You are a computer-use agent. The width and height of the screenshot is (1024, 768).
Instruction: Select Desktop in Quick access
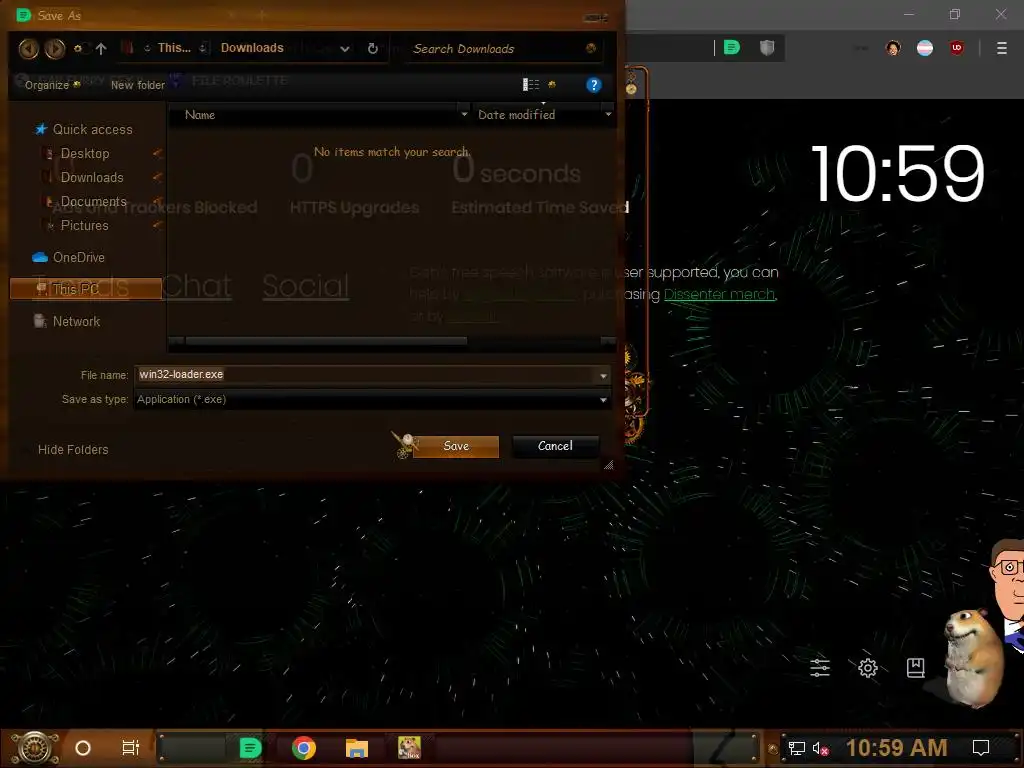[x=85, y=153]
